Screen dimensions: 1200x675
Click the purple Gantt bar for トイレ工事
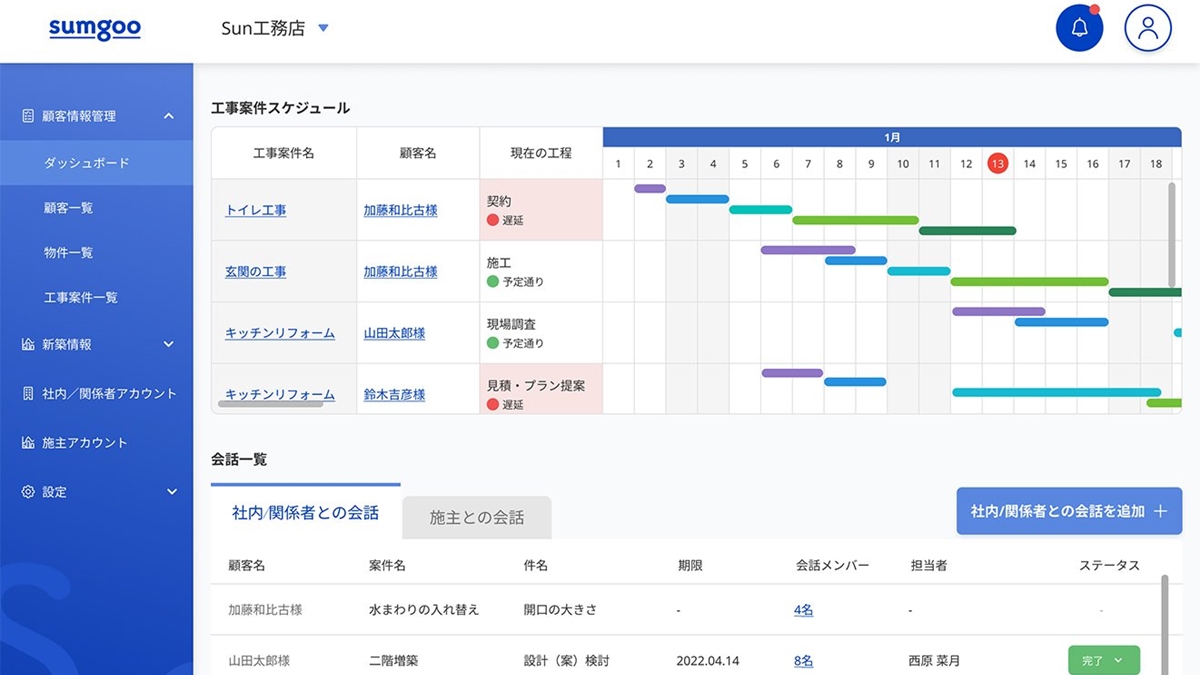tap(650, 188)
